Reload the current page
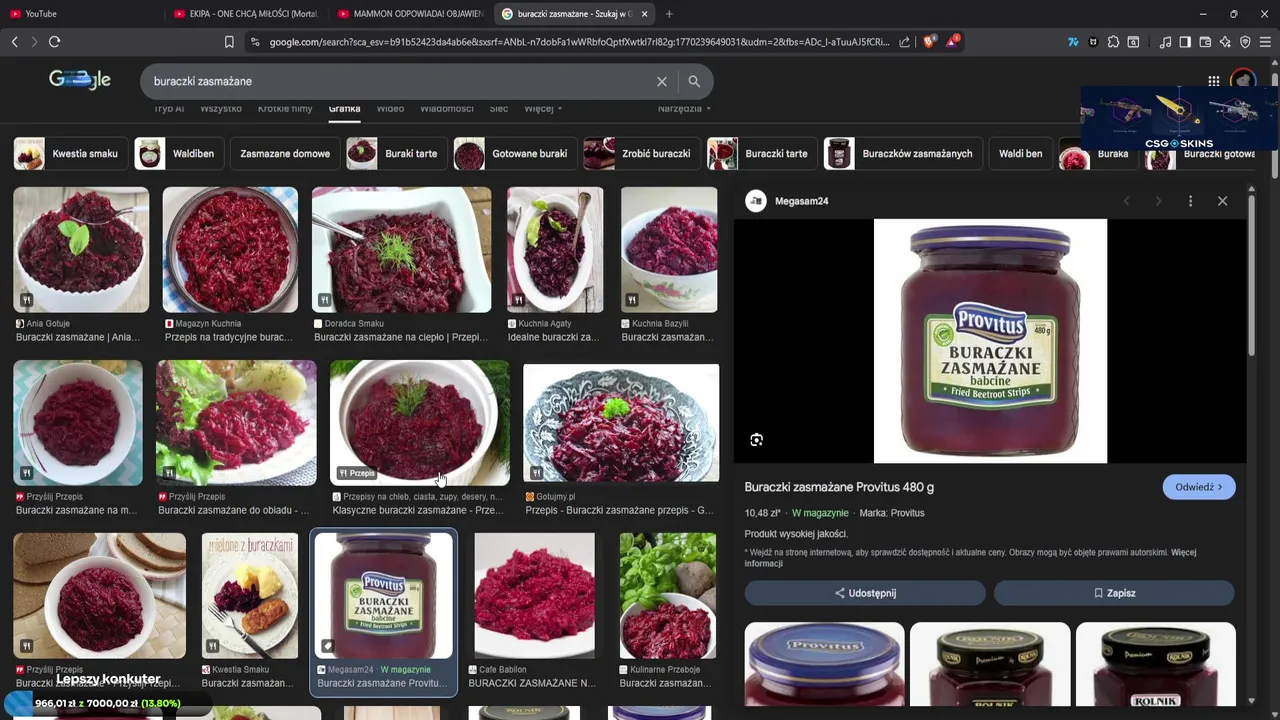This screenshot has height=720, width=1280. point(54,42)
